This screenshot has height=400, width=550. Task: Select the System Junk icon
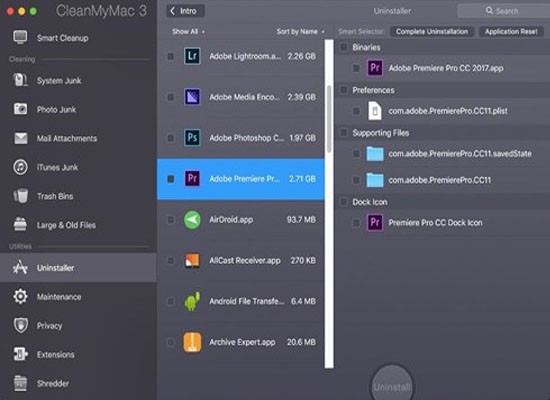click(x=20, y=80)
